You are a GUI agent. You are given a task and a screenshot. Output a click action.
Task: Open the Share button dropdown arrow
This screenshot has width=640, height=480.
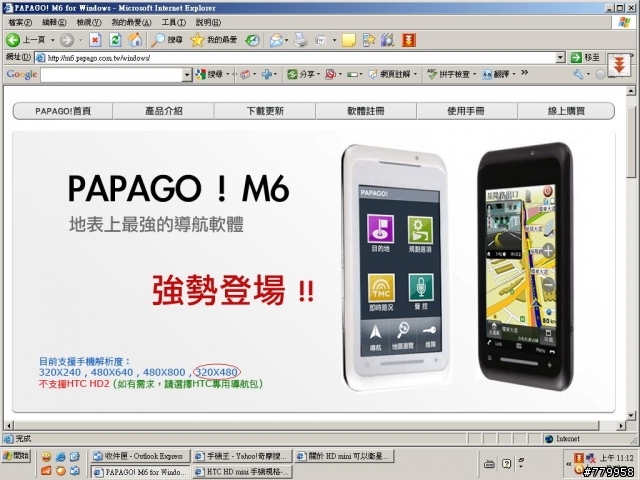coord(318,74)
